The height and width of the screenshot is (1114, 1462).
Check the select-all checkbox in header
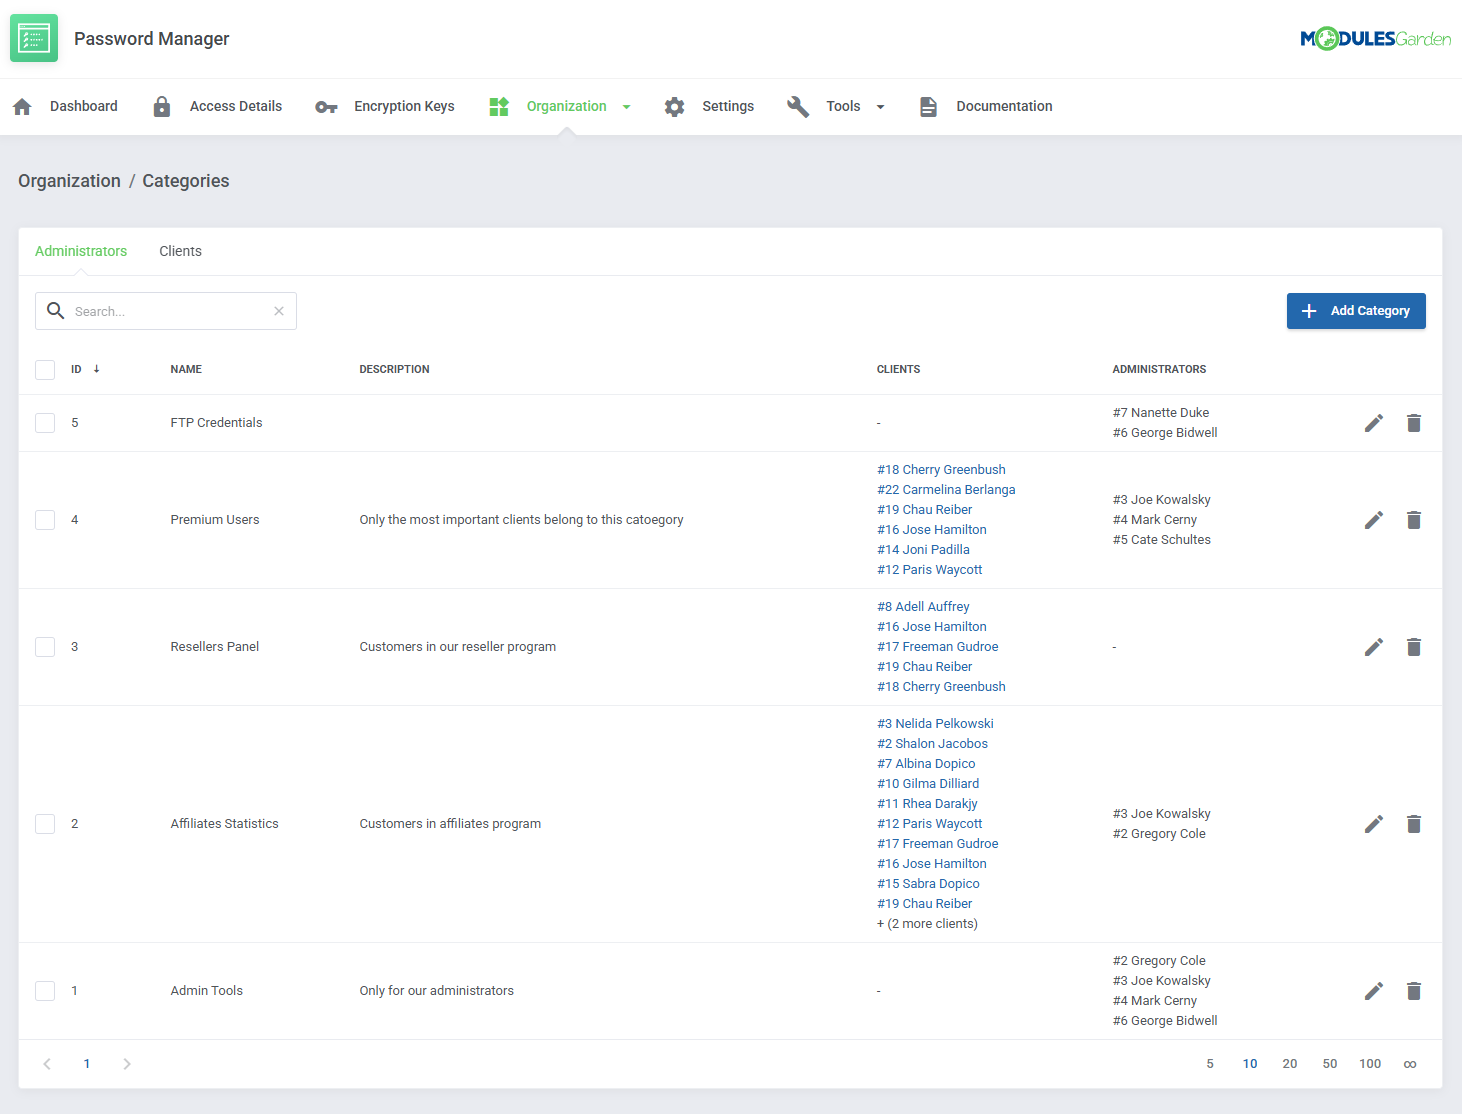(x=45, y=370)
